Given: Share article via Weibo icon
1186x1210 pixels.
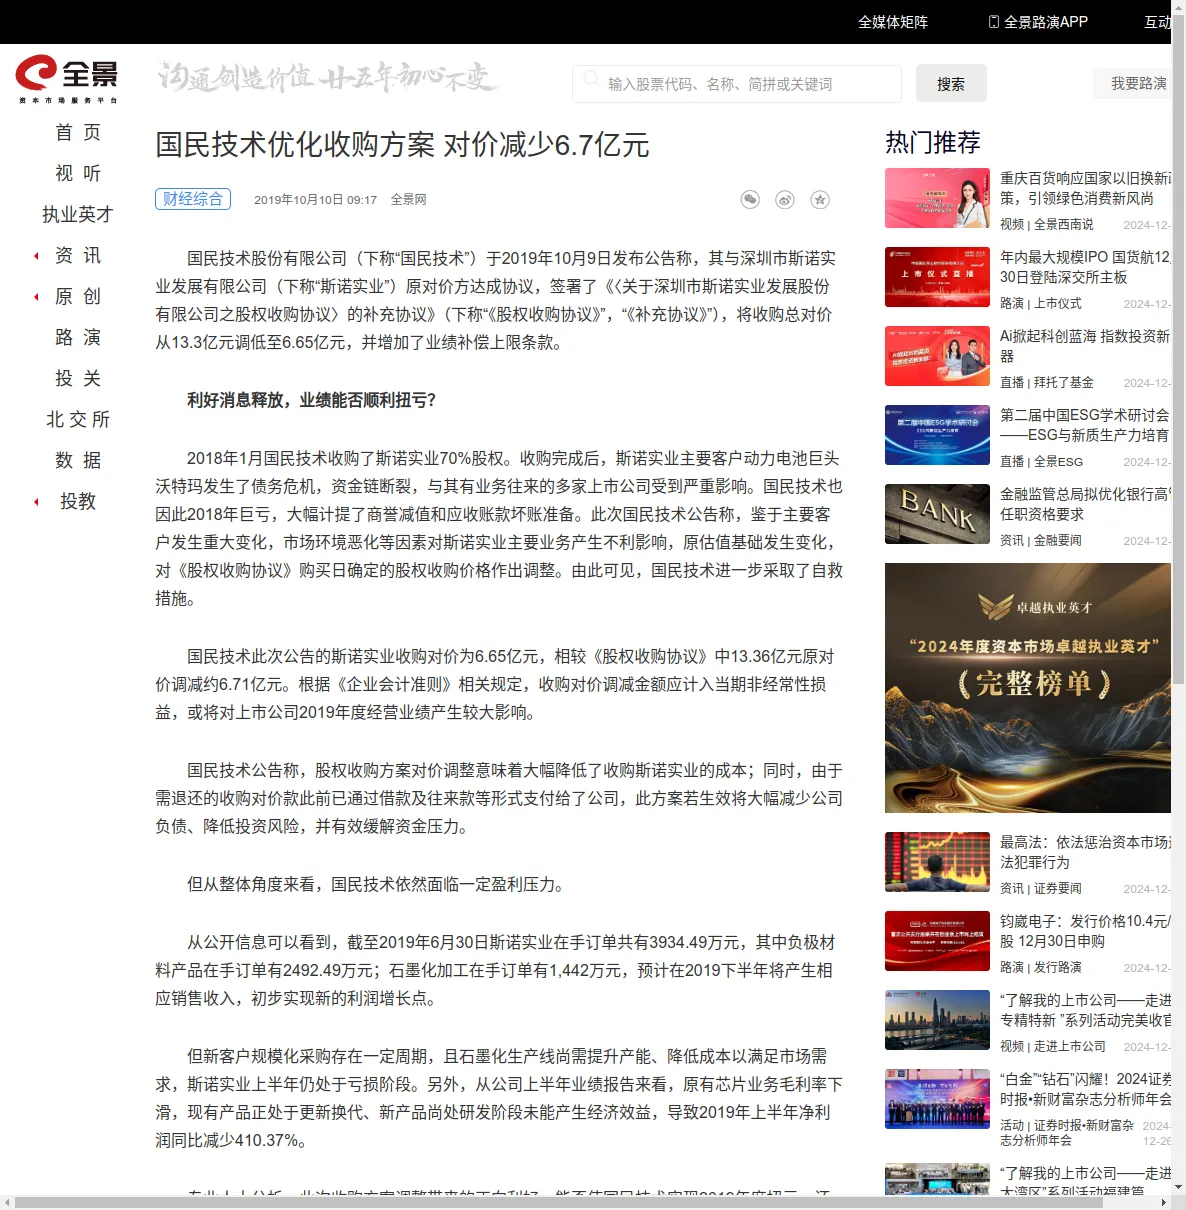Looking at the screenshot, I should click(x=785, y=200).
